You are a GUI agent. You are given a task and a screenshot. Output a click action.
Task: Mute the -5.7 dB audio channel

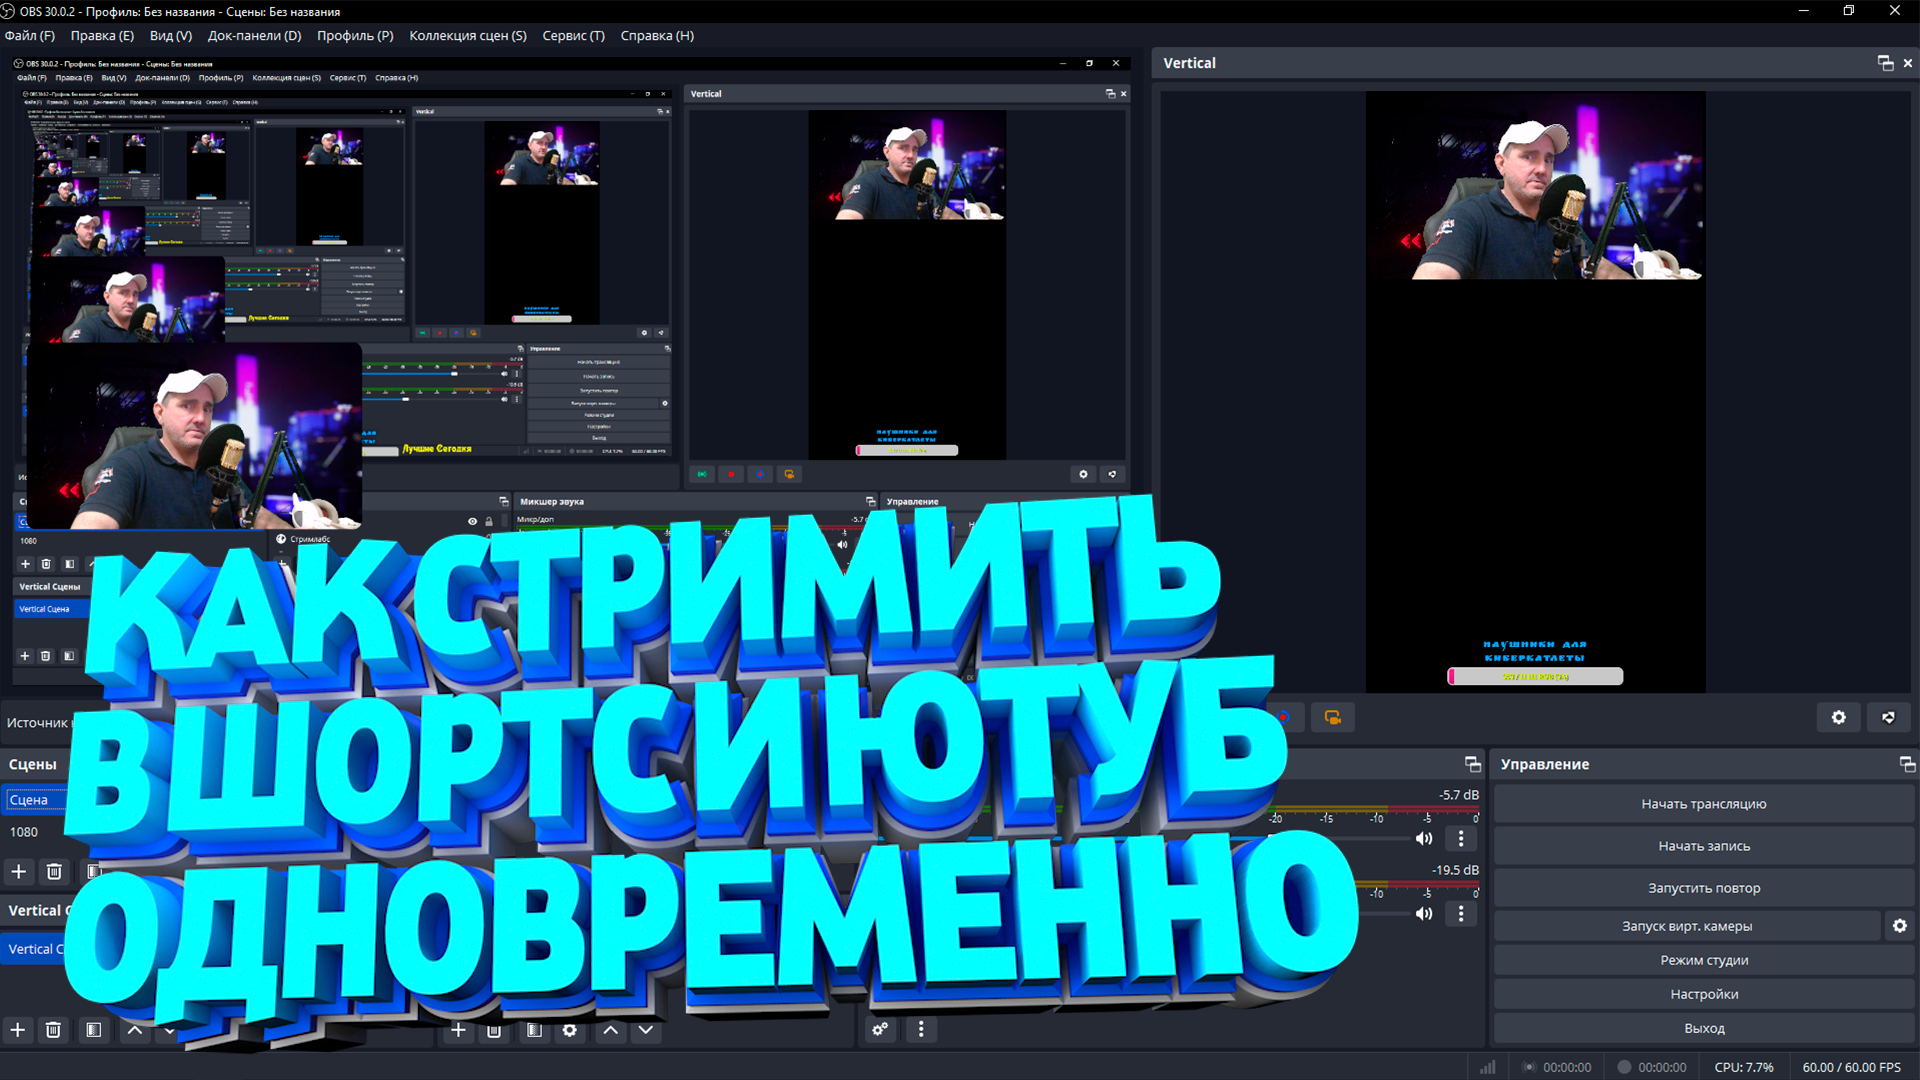click(1423, 838)
